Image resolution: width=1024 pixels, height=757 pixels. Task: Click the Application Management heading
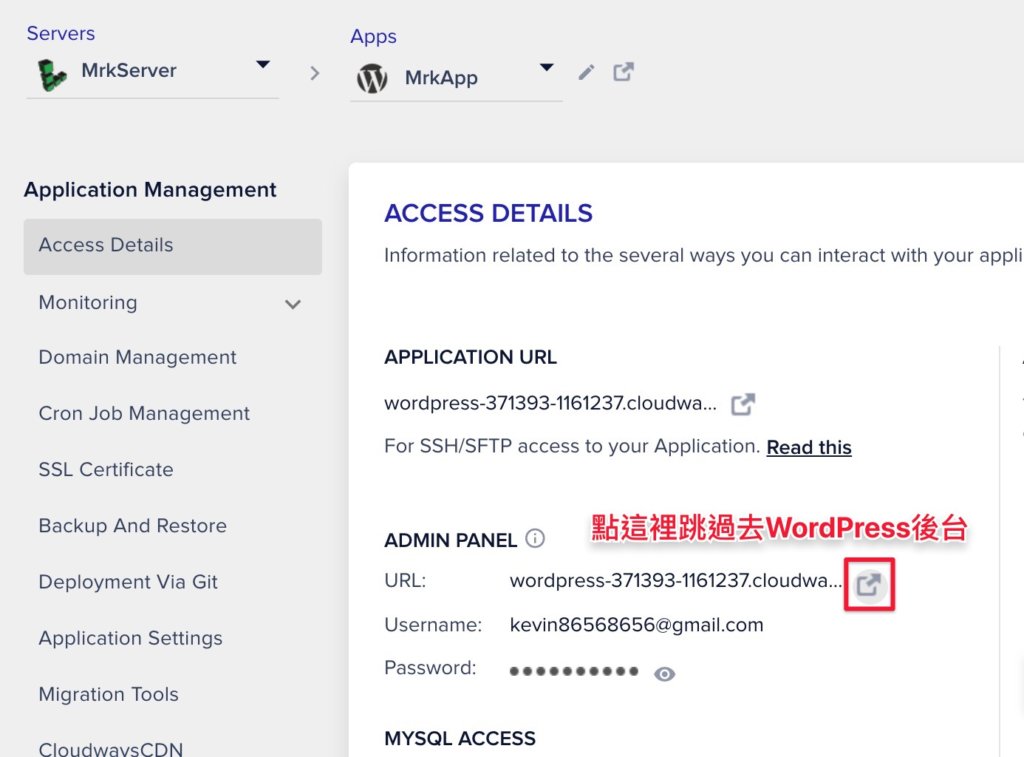150,190
